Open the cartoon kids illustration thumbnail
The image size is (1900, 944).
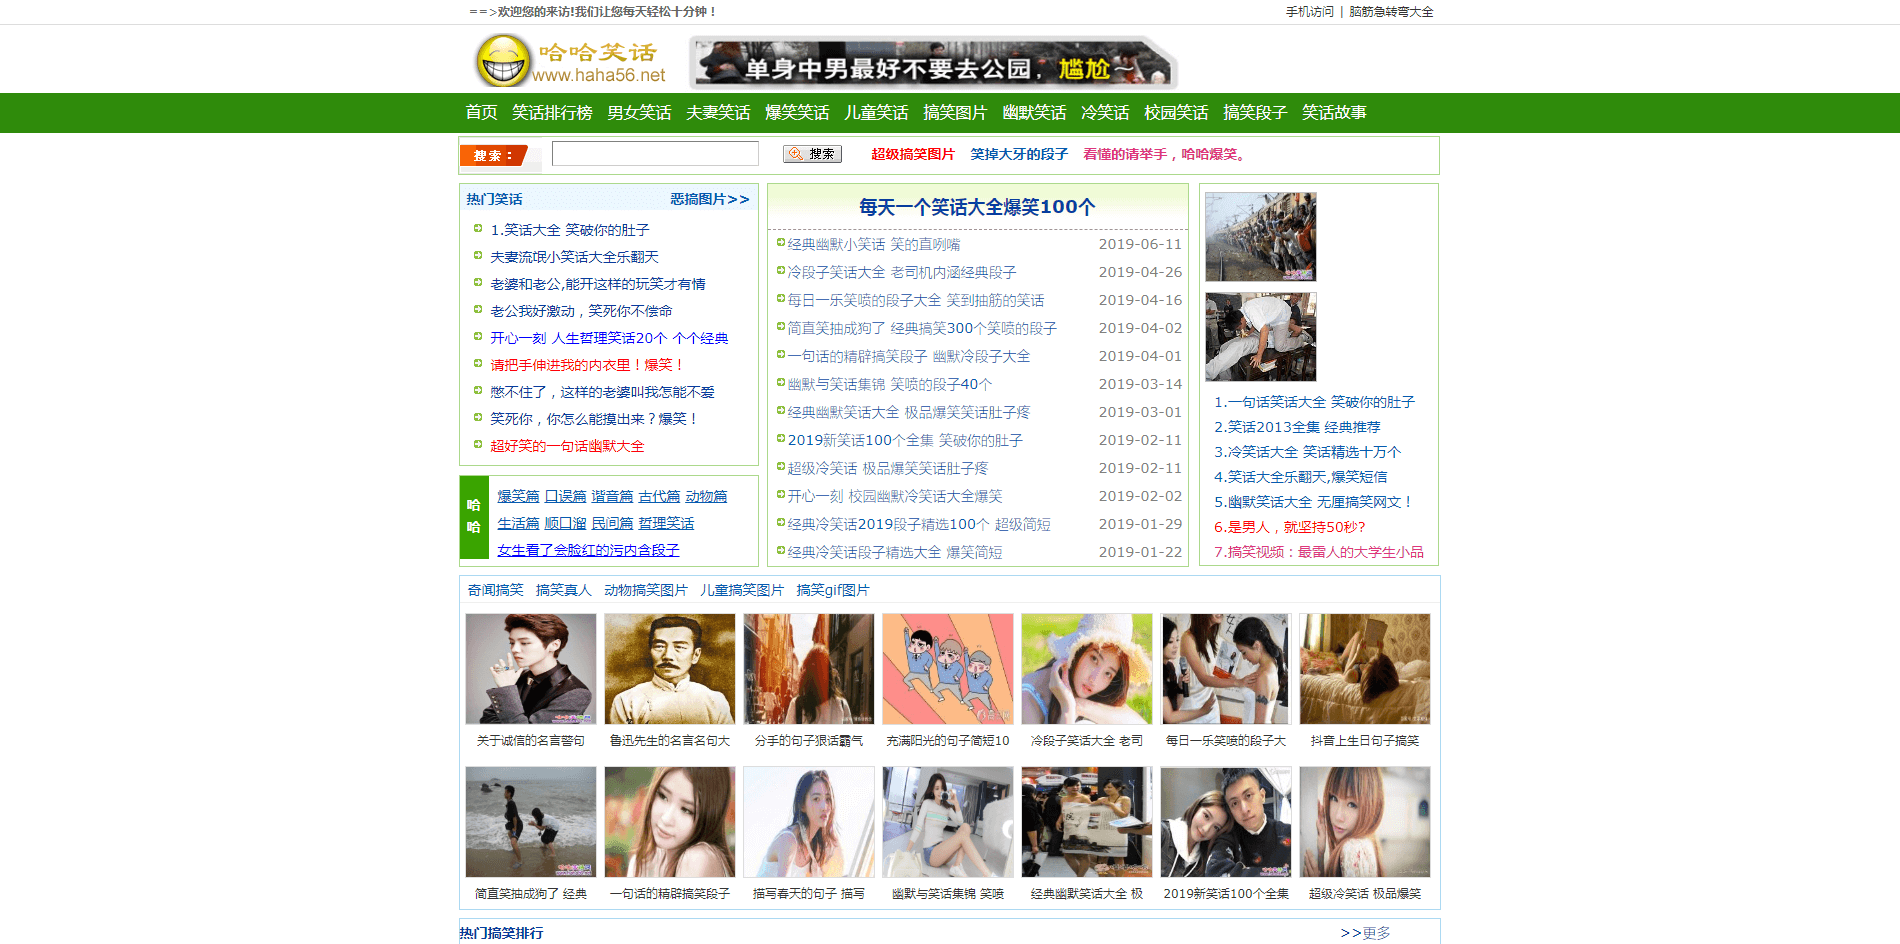(947, 669)
